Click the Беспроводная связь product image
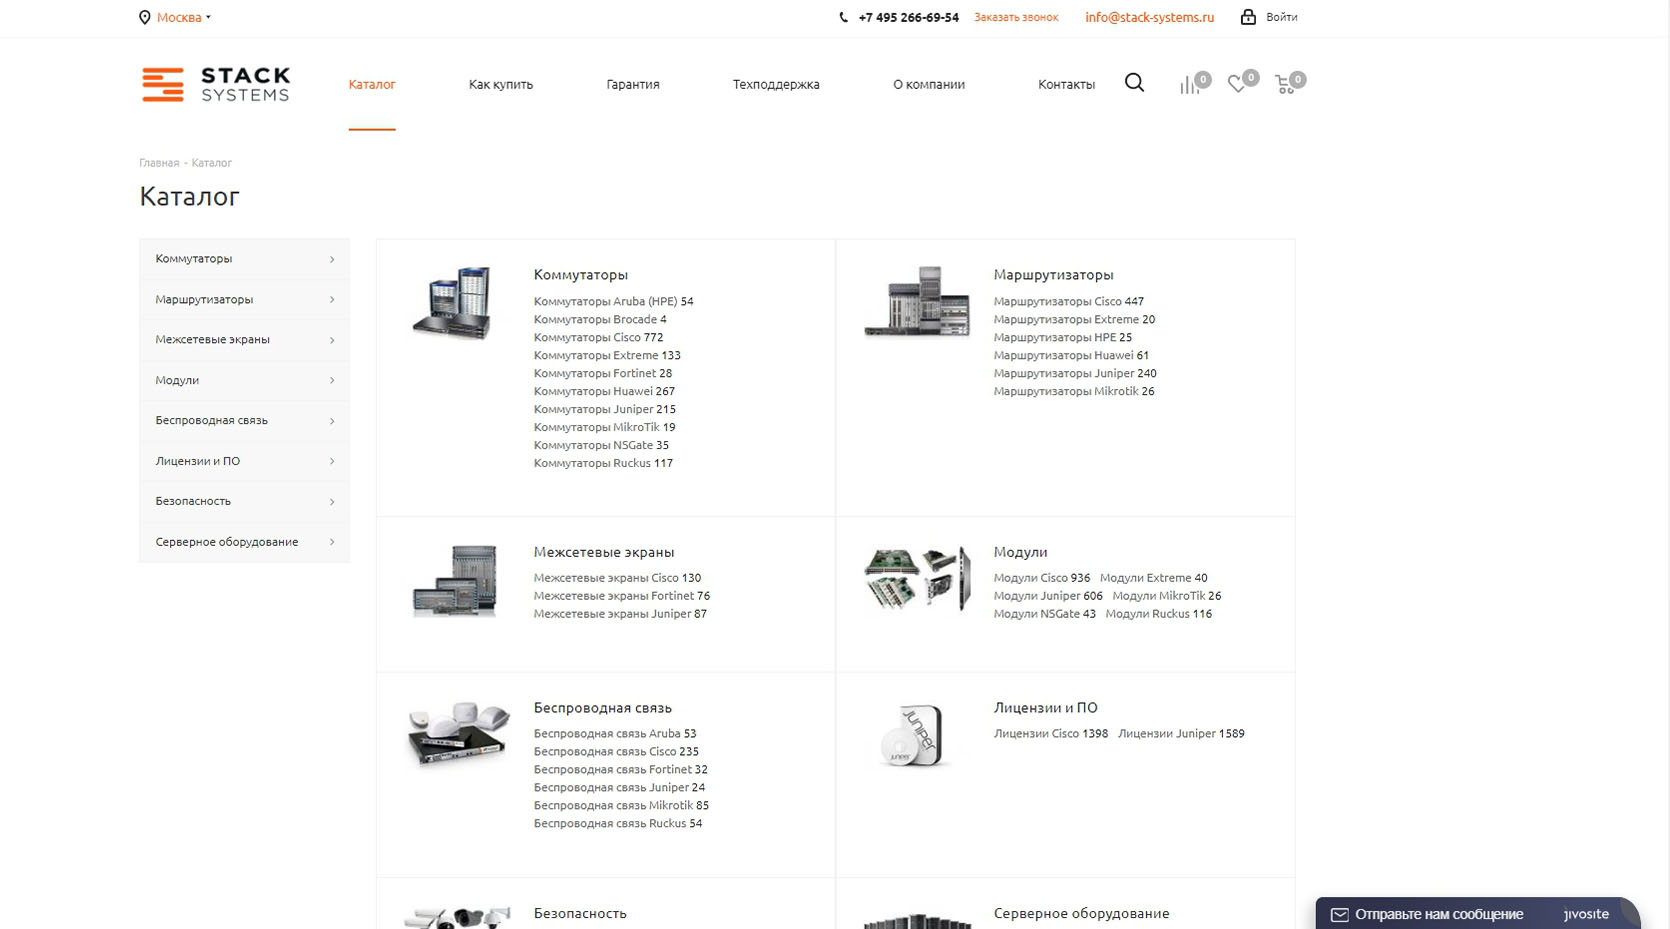The image size is (1670, 929). (x=458, y=733)
